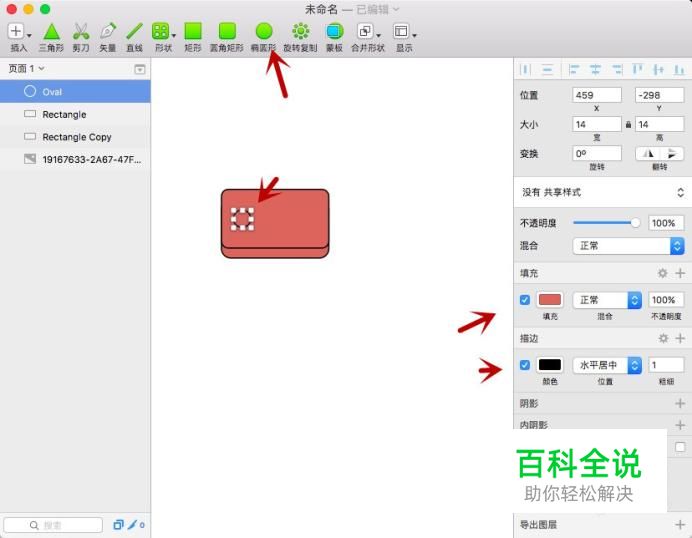Select the 19167633-2A67-47F image layer
The height and width of the screenshot is (538, 692).
click(x=75, y=159)
